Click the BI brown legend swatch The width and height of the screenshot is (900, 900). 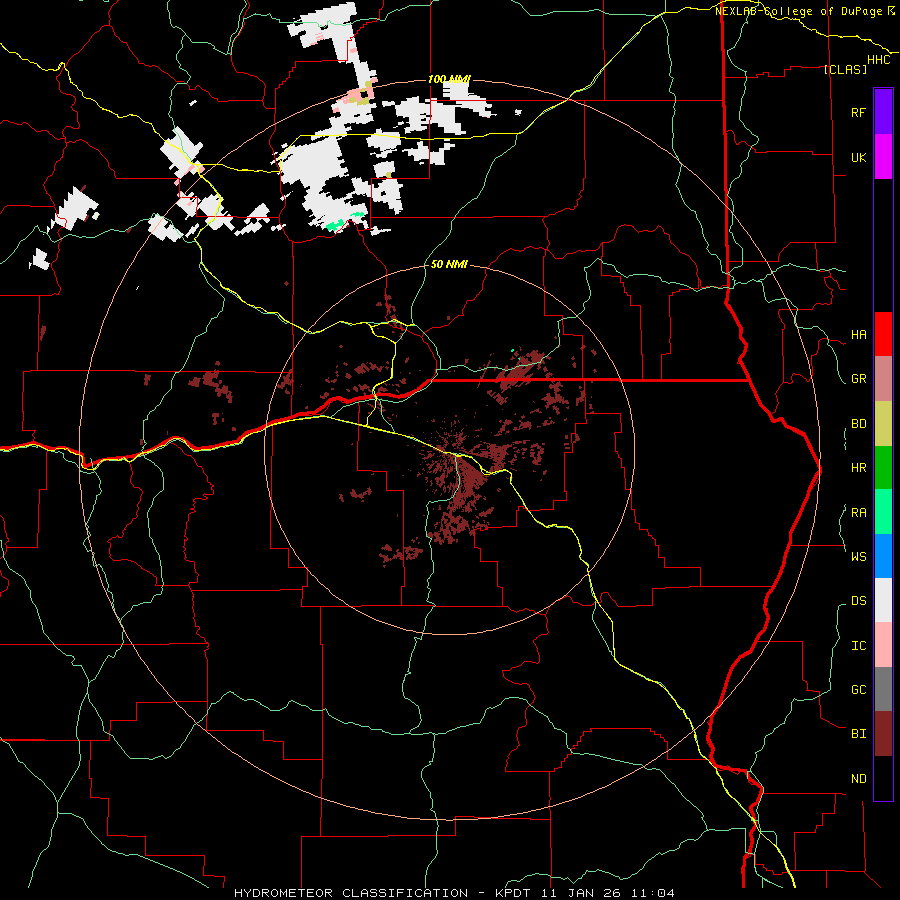[883, 734]
